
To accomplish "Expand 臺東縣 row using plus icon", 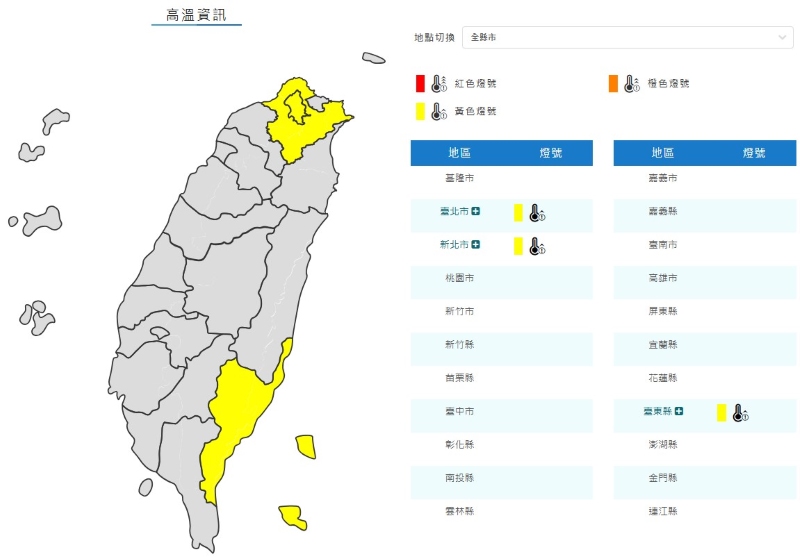I will tap(679, 411).
